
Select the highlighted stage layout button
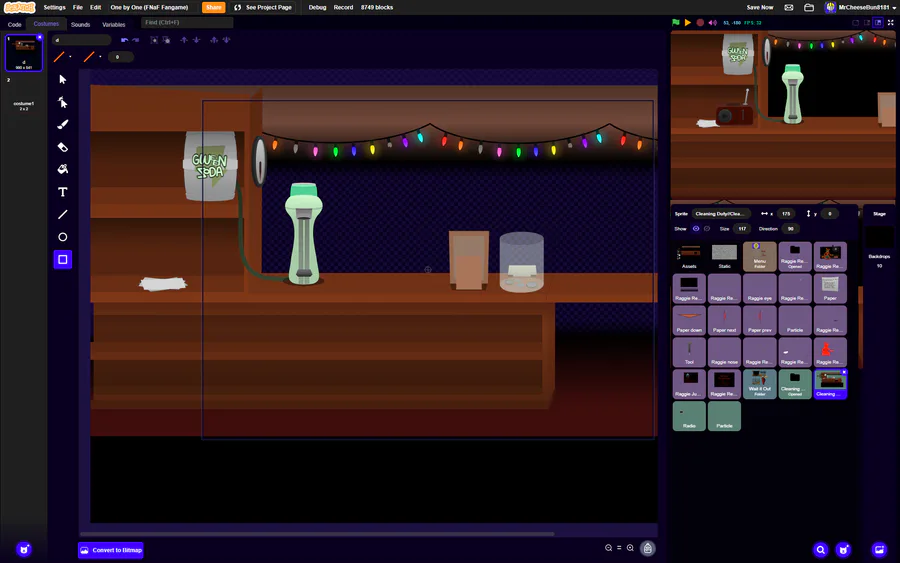pos(878,22)
